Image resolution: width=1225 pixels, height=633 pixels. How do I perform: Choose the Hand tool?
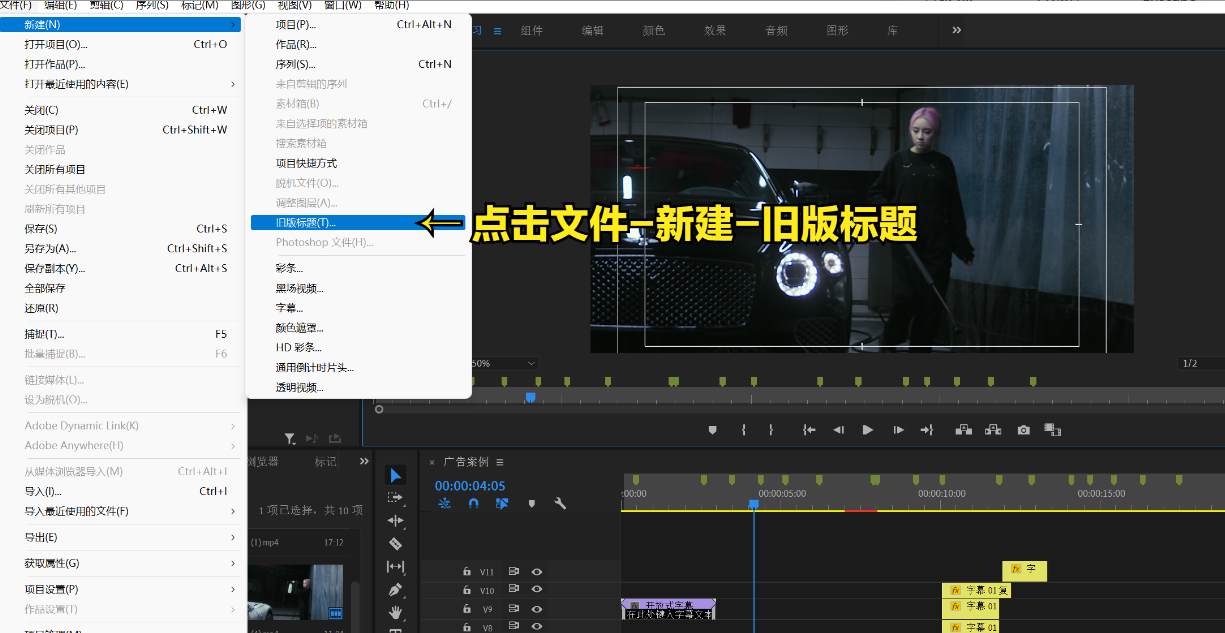coord(395,612)
